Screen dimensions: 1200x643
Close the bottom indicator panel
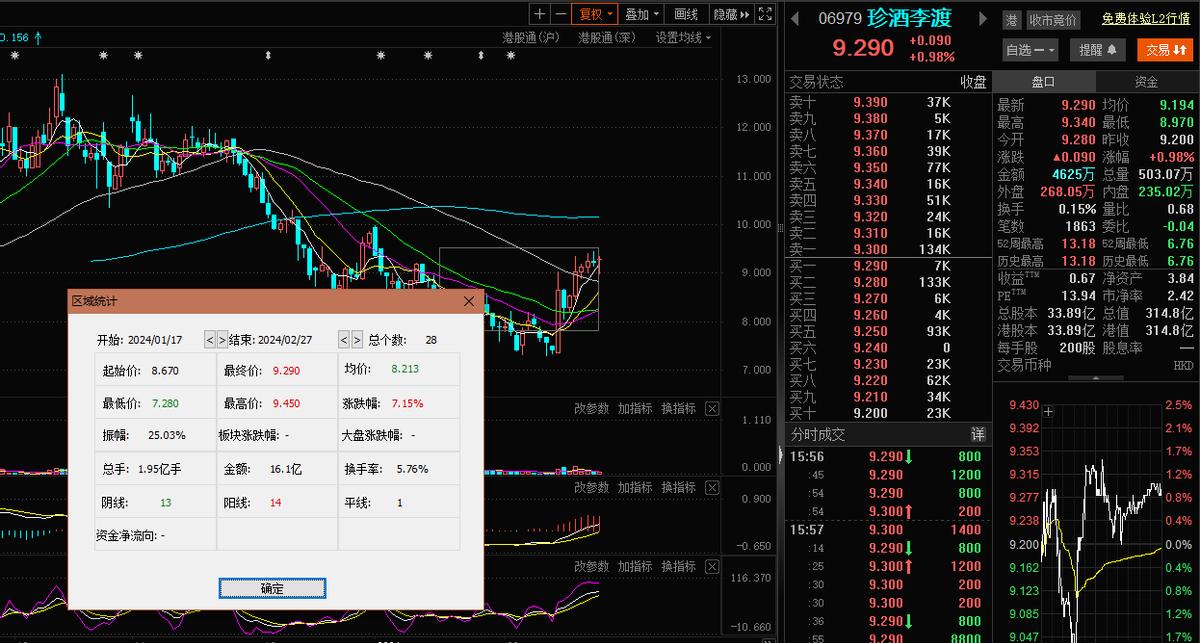712,566
